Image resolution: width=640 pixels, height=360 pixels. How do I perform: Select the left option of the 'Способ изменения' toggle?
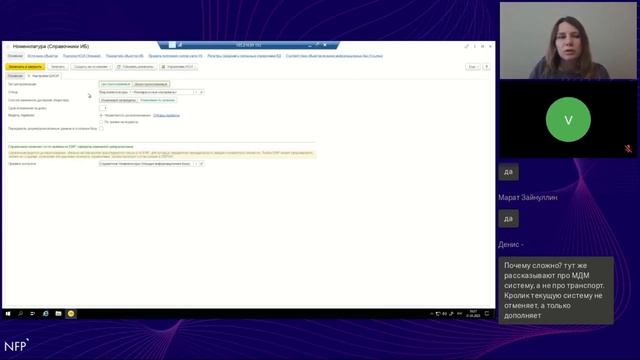(118, 100)
